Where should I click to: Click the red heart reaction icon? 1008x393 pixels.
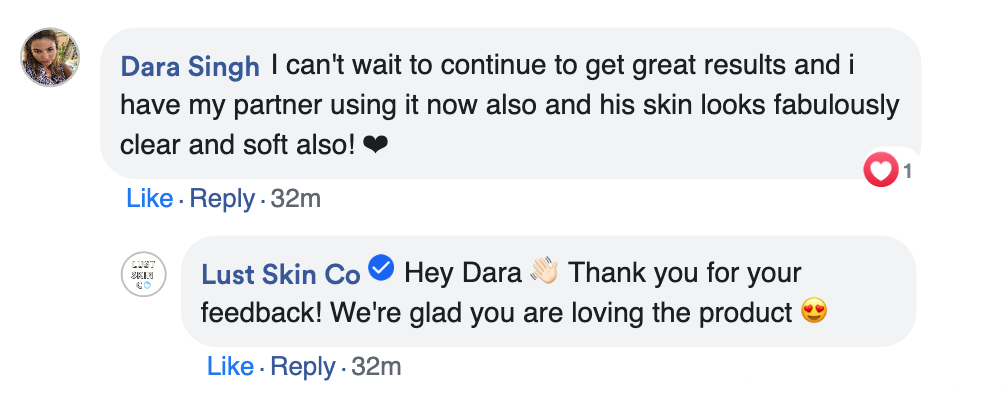tap(881, 170)
